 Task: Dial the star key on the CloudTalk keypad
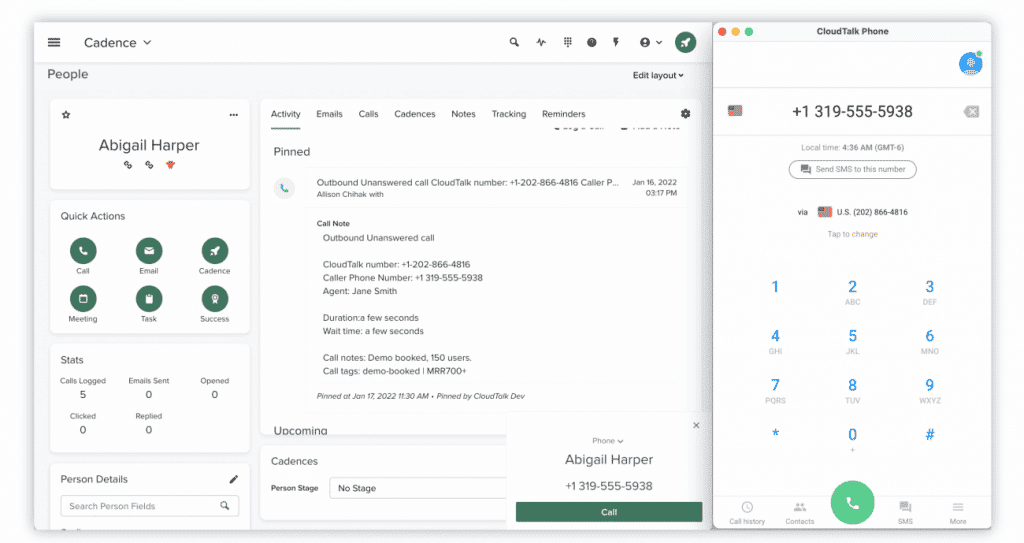point(775,434)
